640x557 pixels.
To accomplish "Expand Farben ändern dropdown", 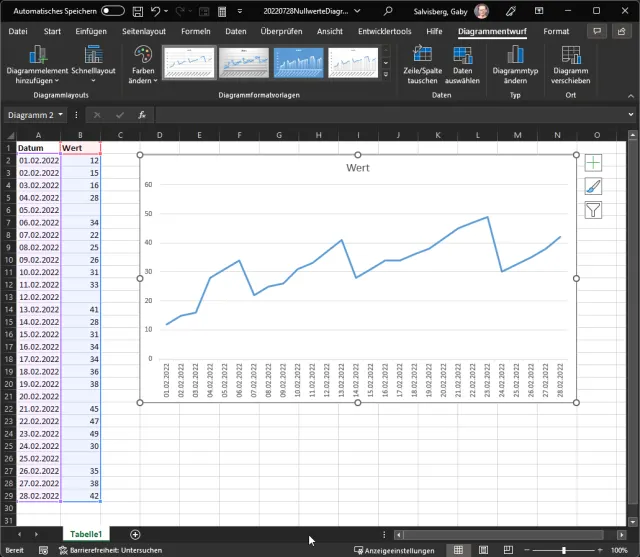I will 142,62.
